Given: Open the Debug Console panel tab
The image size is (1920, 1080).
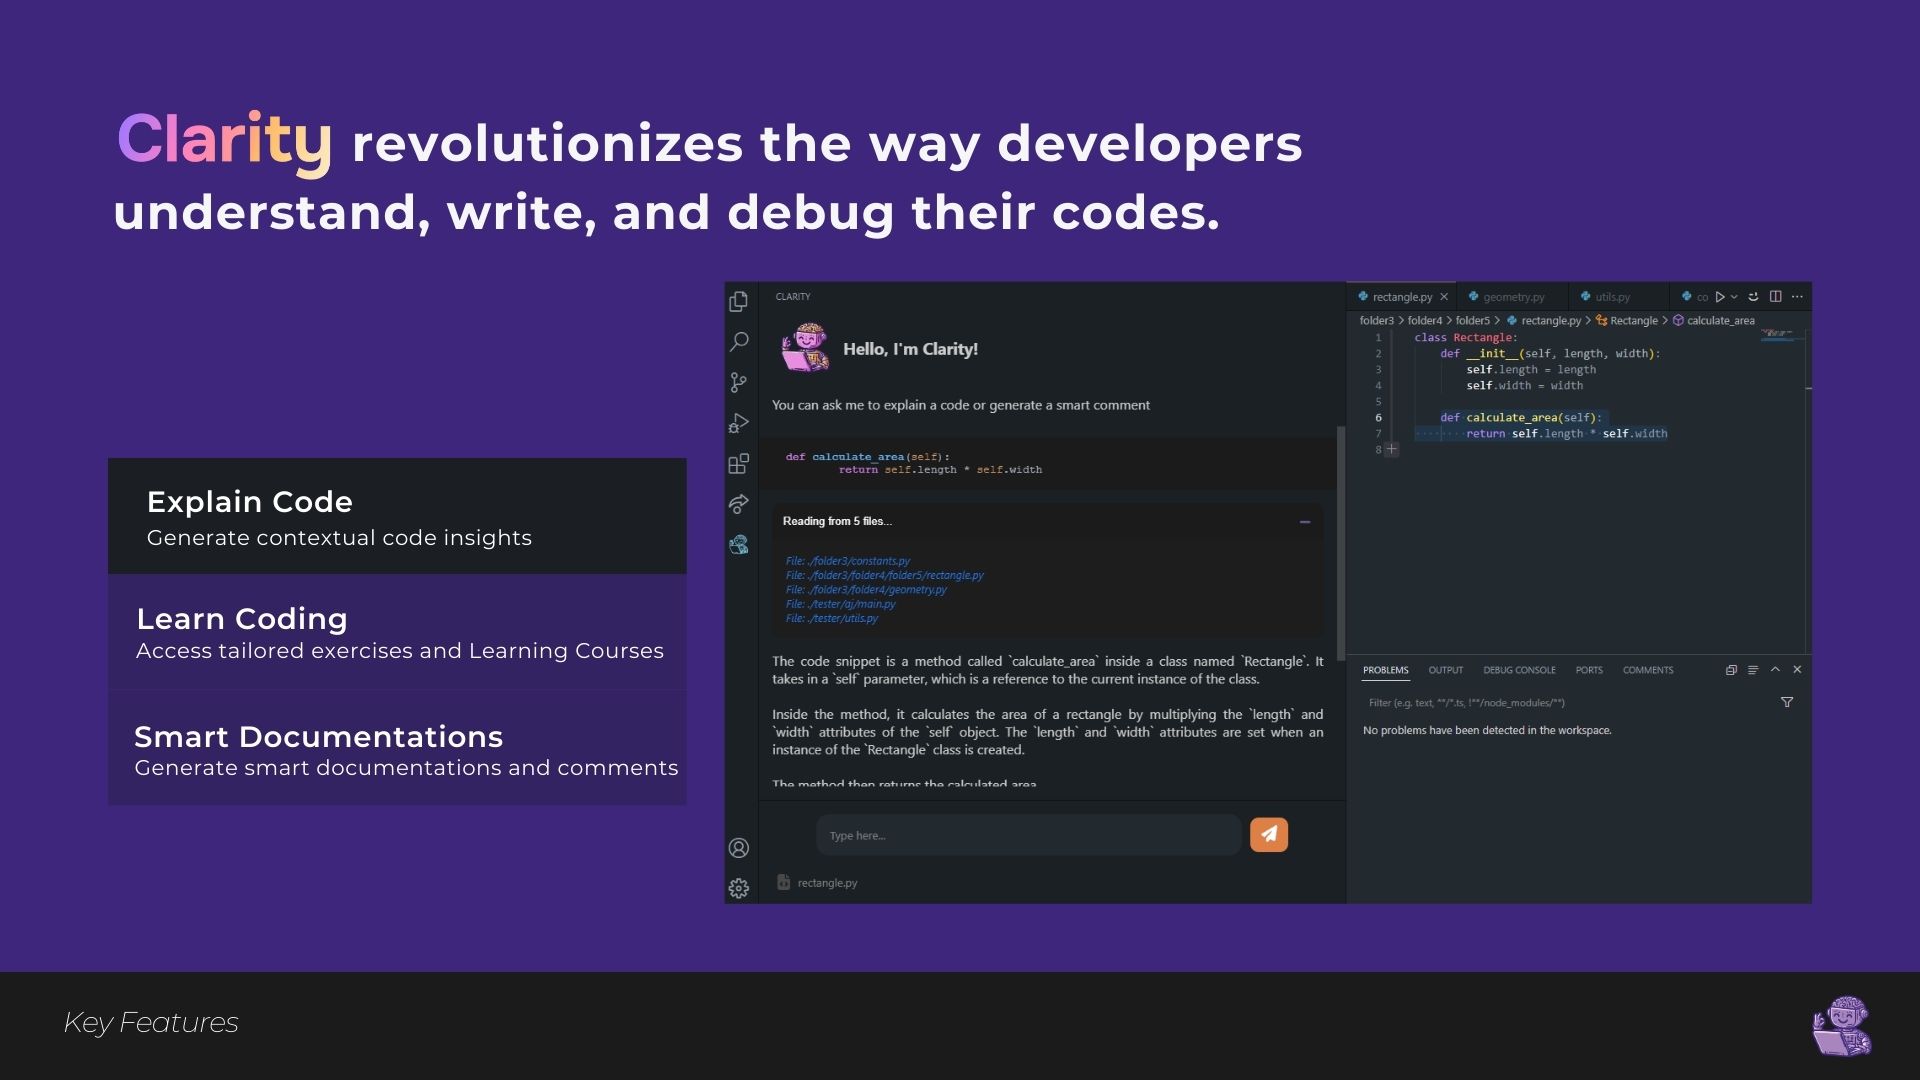Looking at the screenshot, I should [x=1519, y=670].
